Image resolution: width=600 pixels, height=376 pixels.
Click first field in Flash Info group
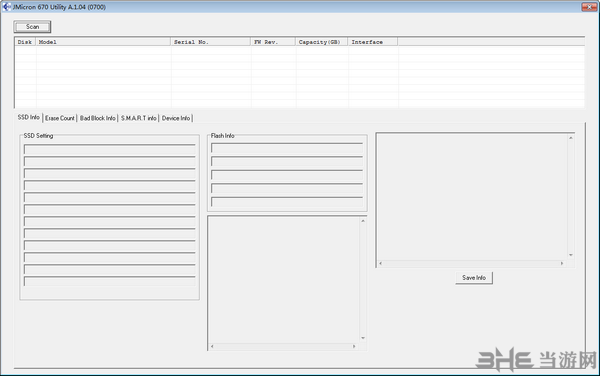tap(287, 148)
